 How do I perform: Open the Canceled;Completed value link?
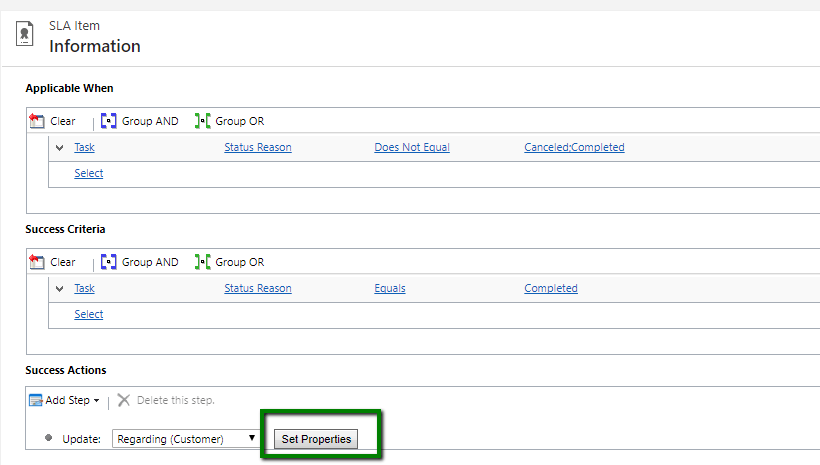pyautogui.click(x=574, y=148)
